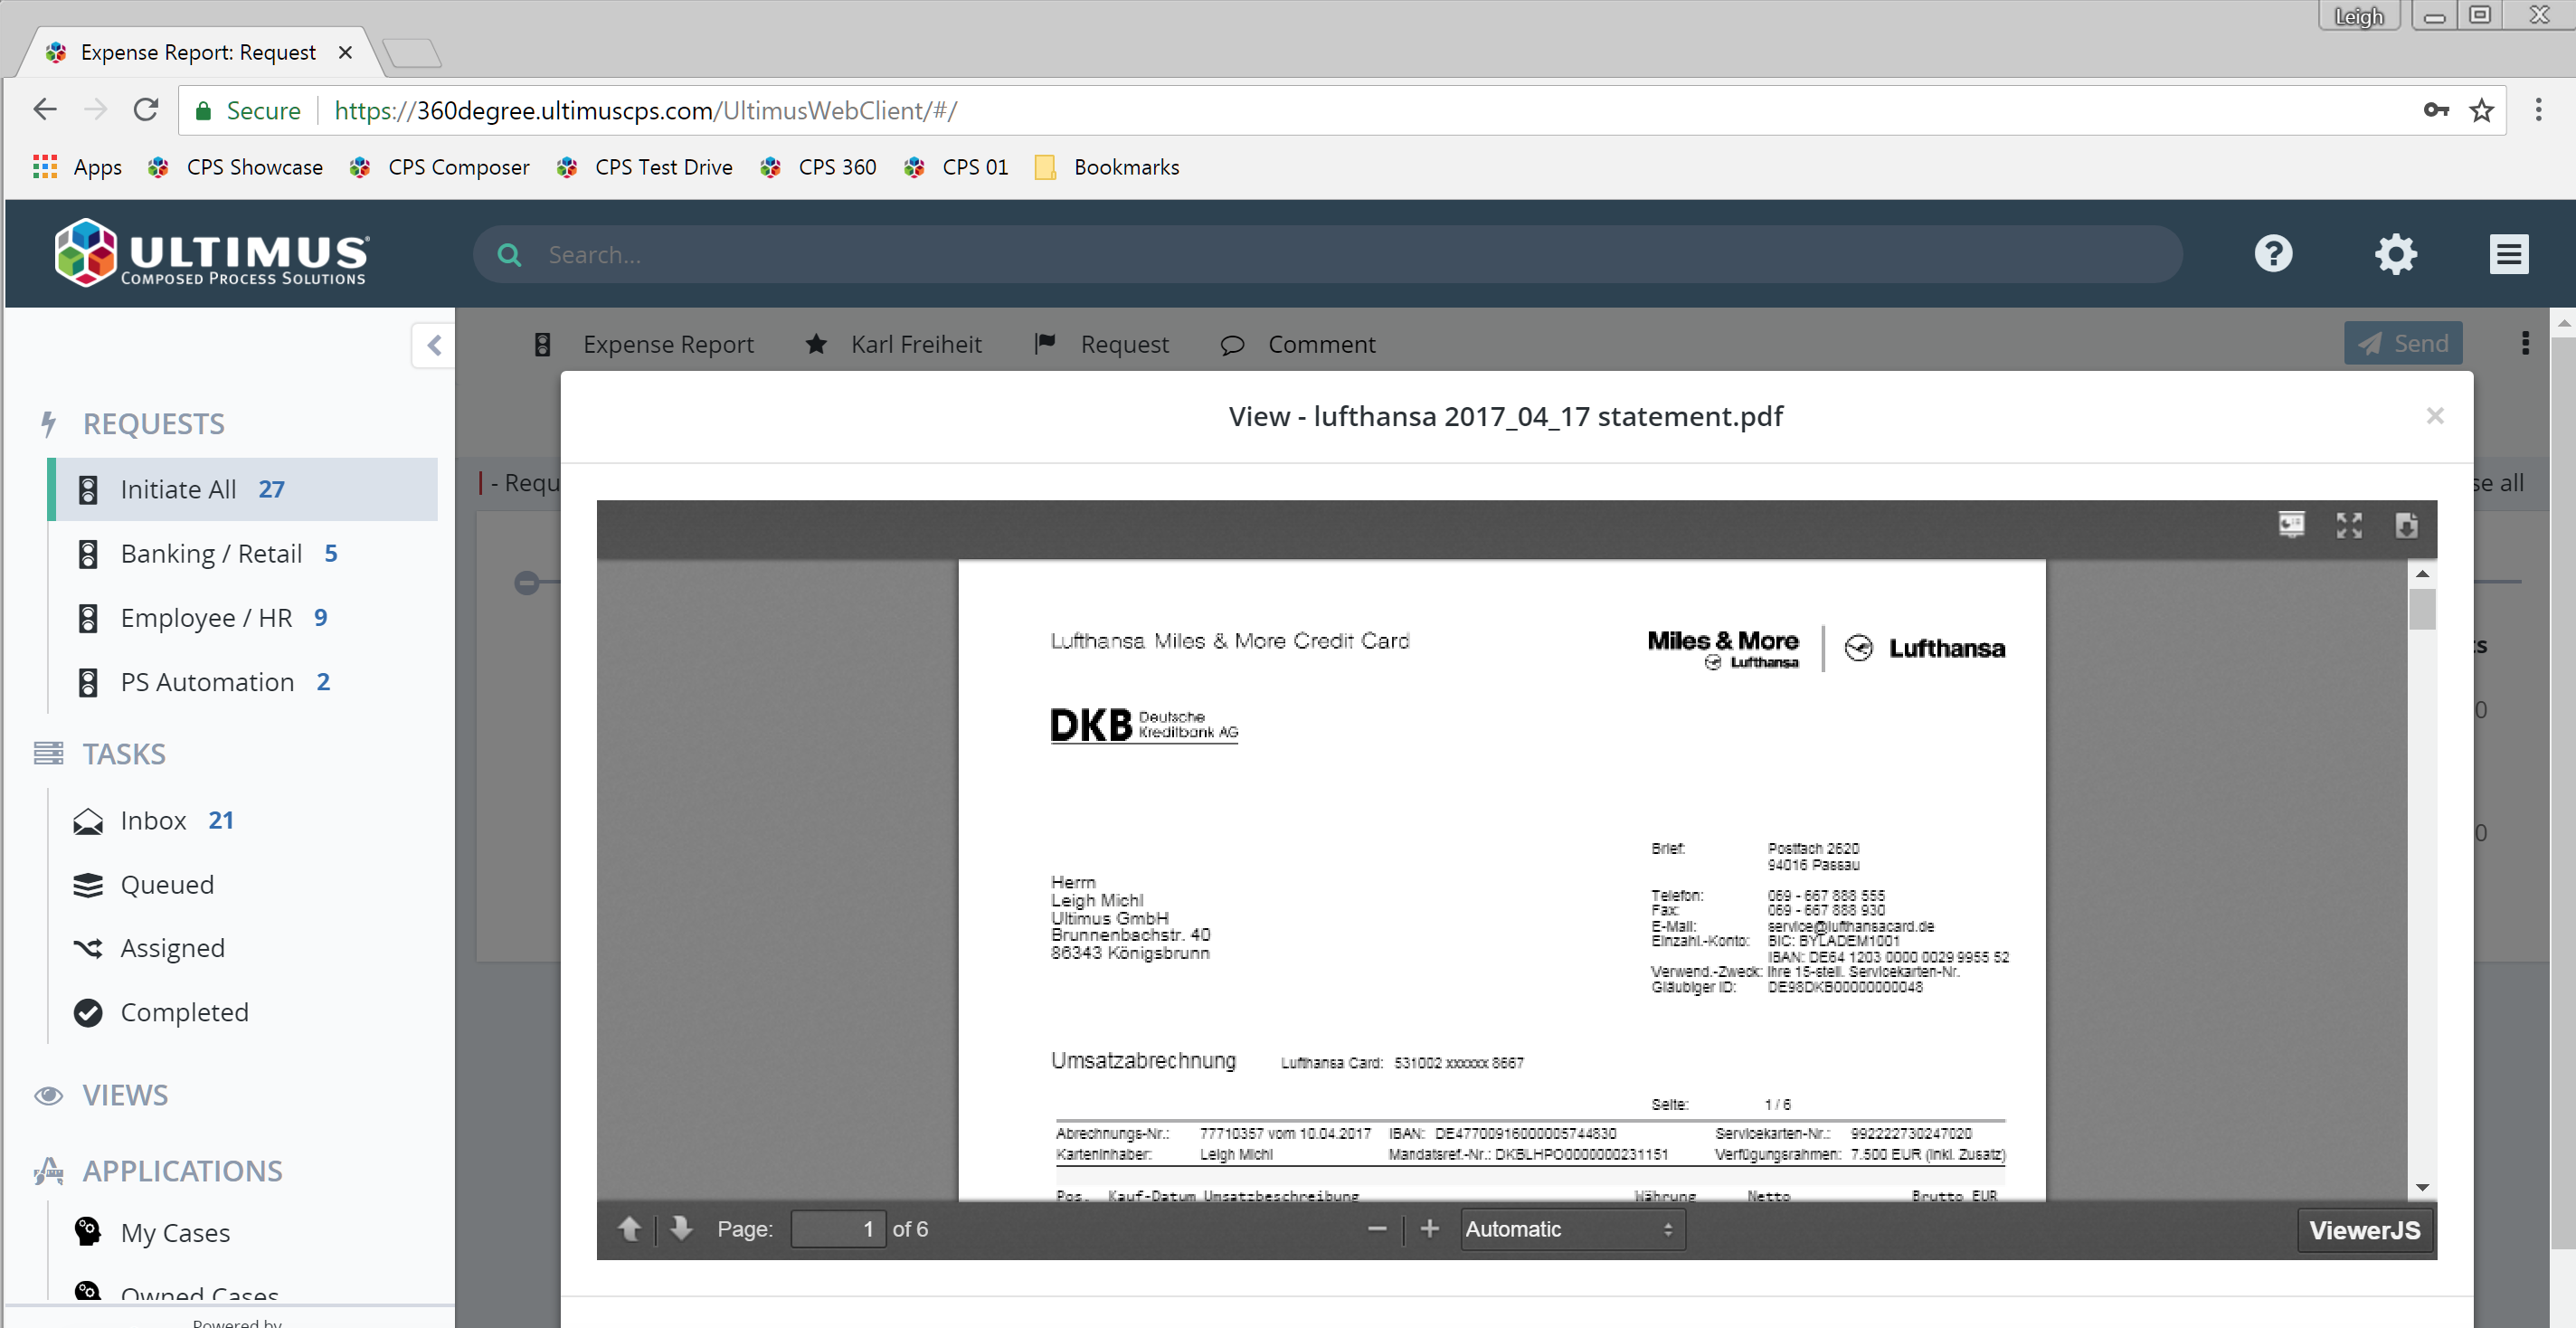Close the Expense Report browser tab
This screenshot has width=2576, height=1328.
click(345, 52)
